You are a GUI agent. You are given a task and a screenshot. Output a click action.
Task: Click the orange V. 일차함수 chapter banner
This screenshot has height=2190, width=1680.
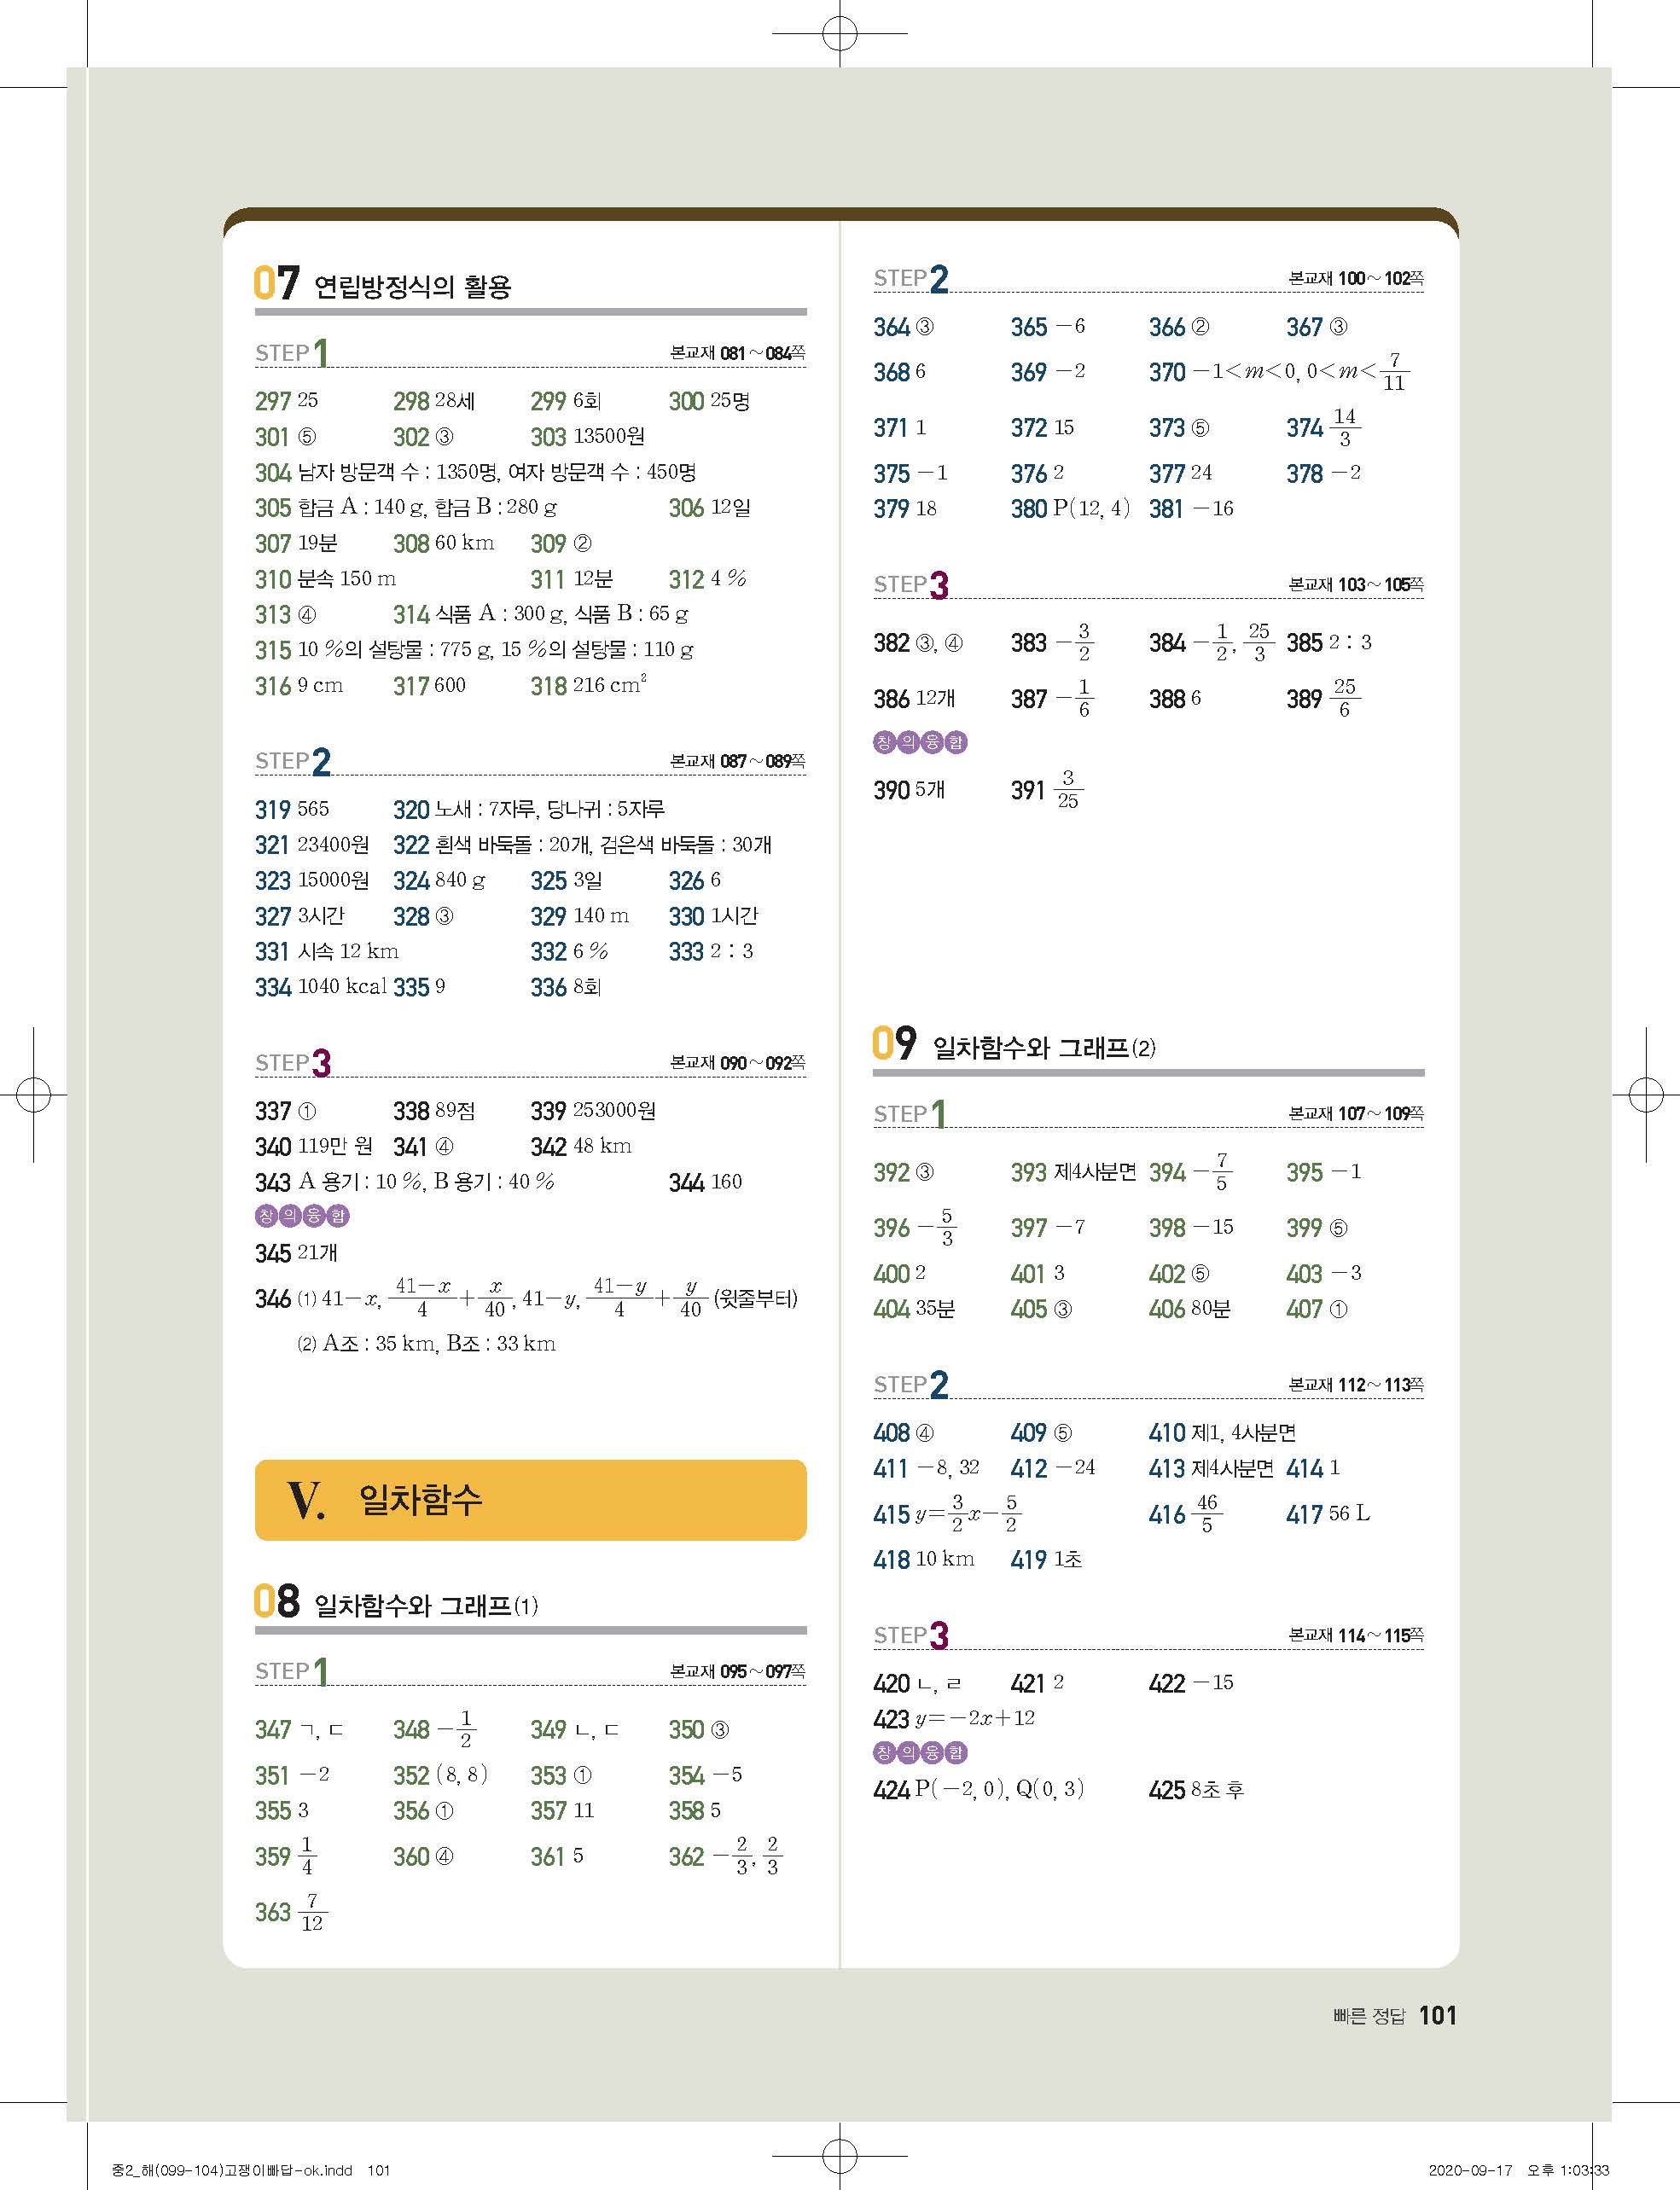pyautogui.click(x=530, y=1499)
